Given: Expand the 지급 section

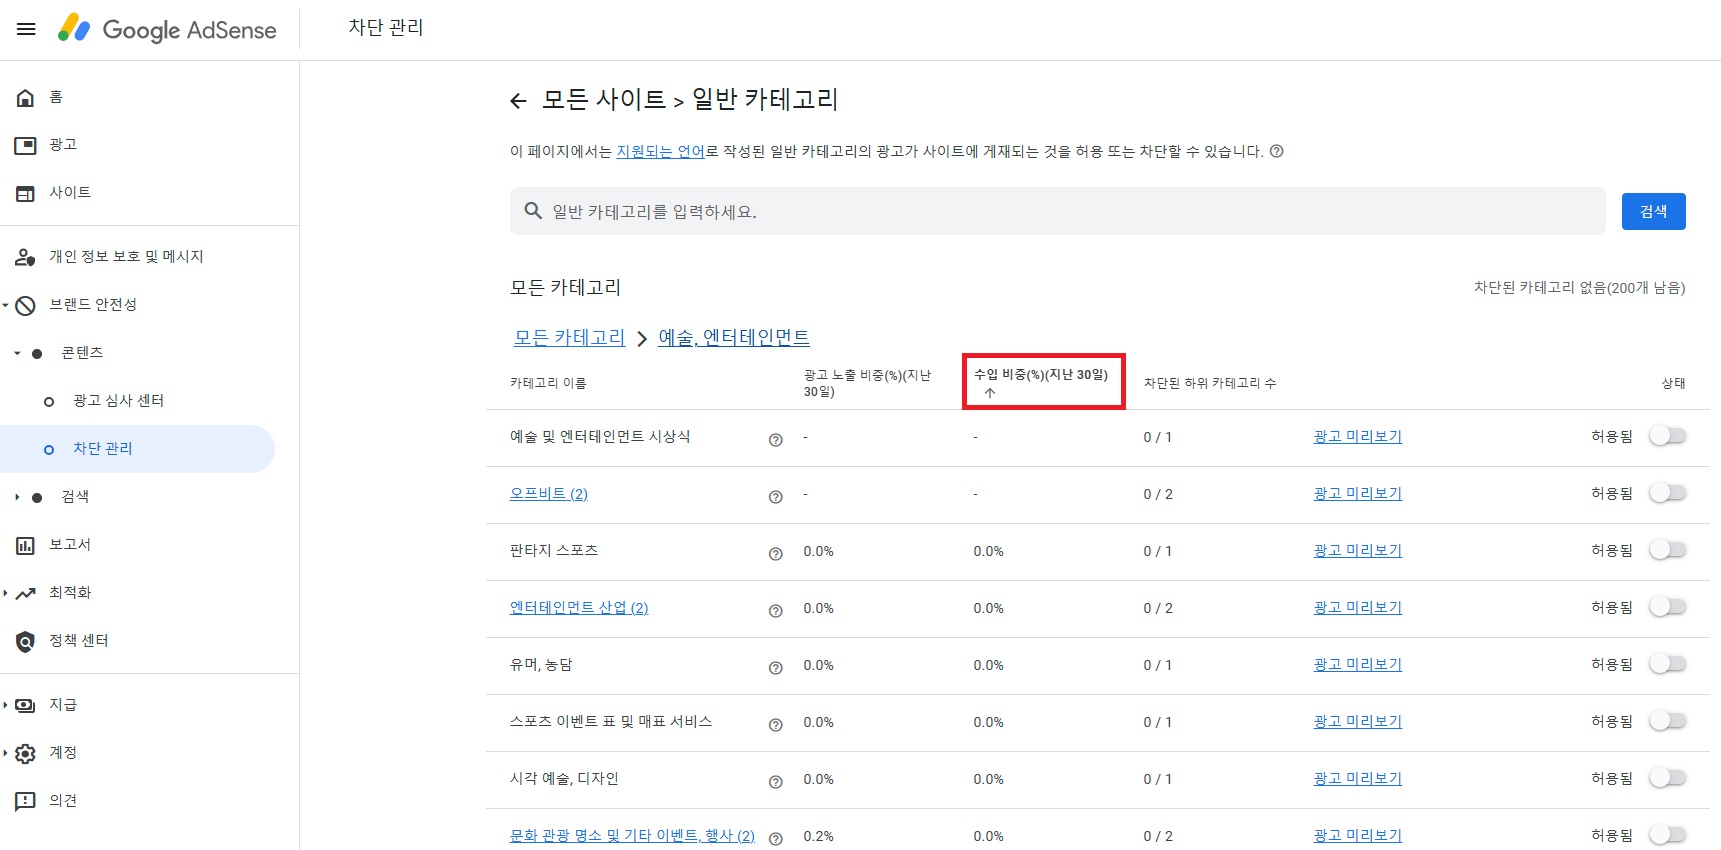Looking at the screenshot, I should tap(5, 705).
